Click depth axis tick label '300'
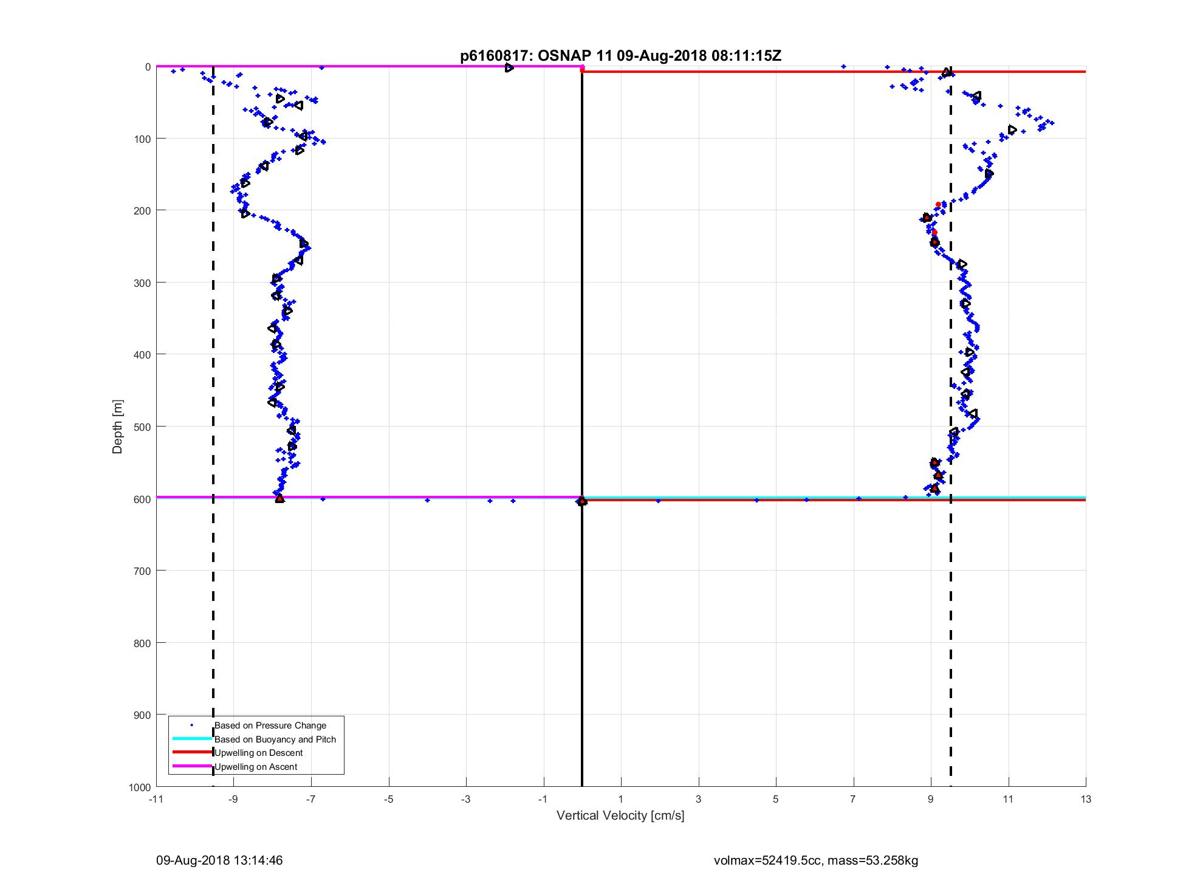Screen dimensions: 1200x885 141,283
